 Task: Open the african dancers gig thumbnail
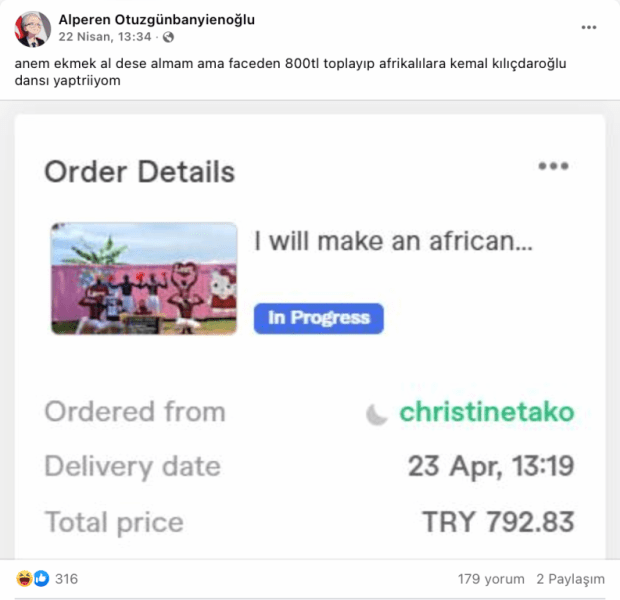coord(144,278)
